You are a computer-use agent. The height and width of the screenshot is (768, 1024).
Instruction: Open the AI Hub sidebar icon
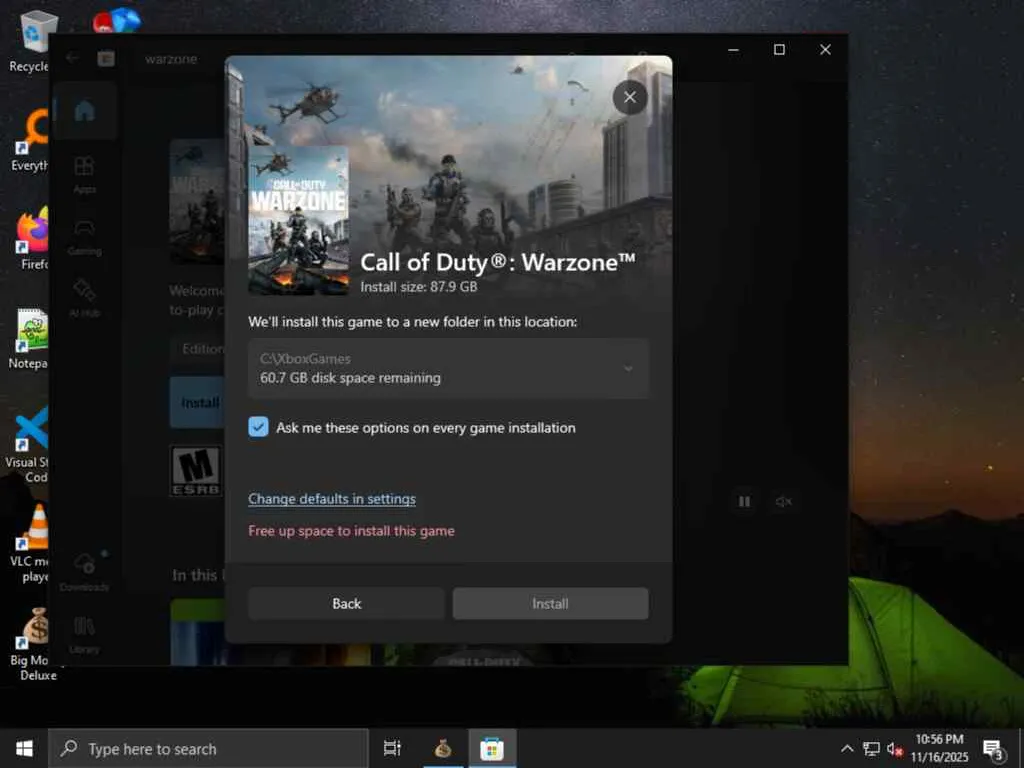[84, 298]
